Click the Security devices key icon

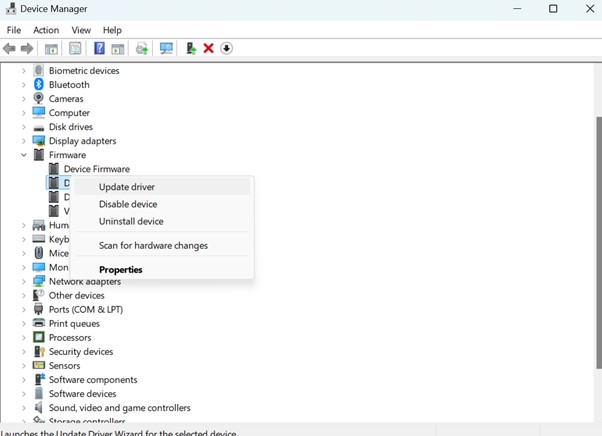pyautogui.click(x=39, y=352)
